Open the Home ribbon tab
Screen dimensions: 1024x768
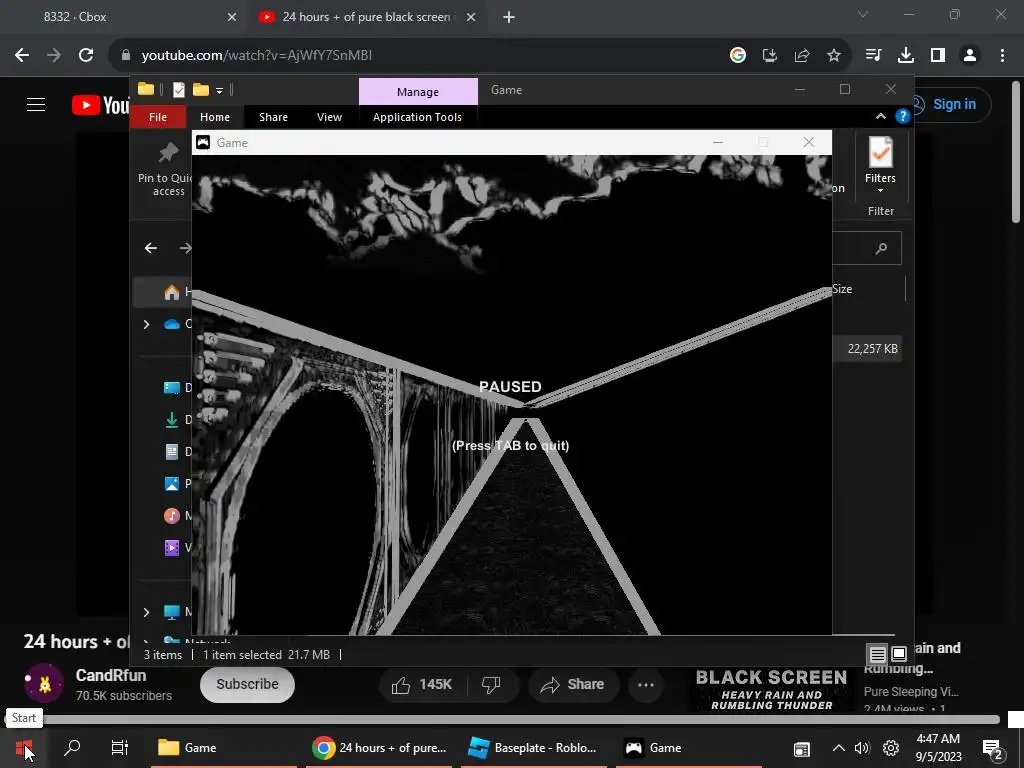click(x=215, y=117)
